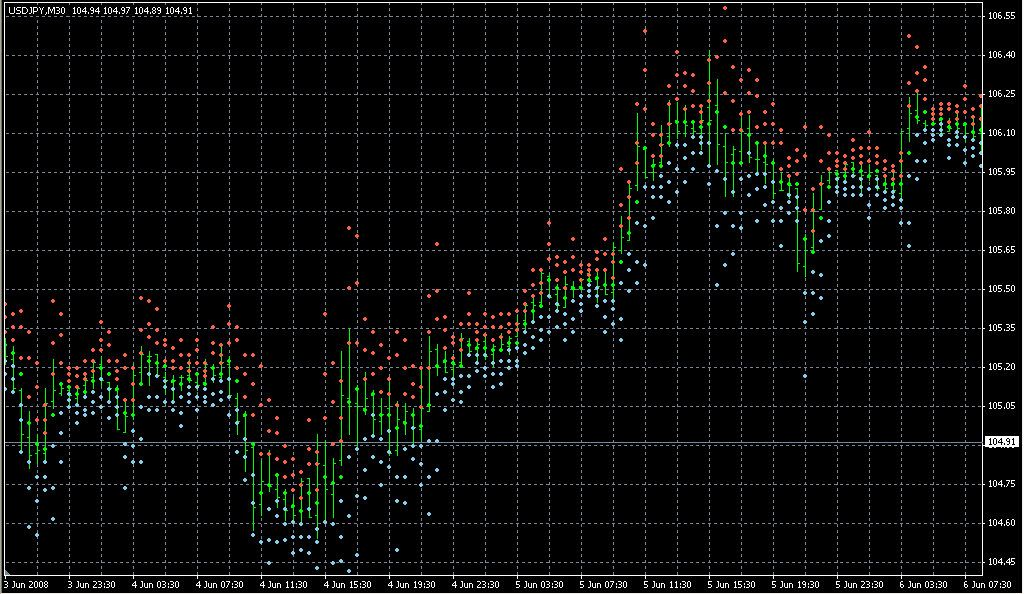Viewport: 1024px width, 594px height.
Task: Click the 4 Jun 19:30 time label
Action: pos(411,585)
